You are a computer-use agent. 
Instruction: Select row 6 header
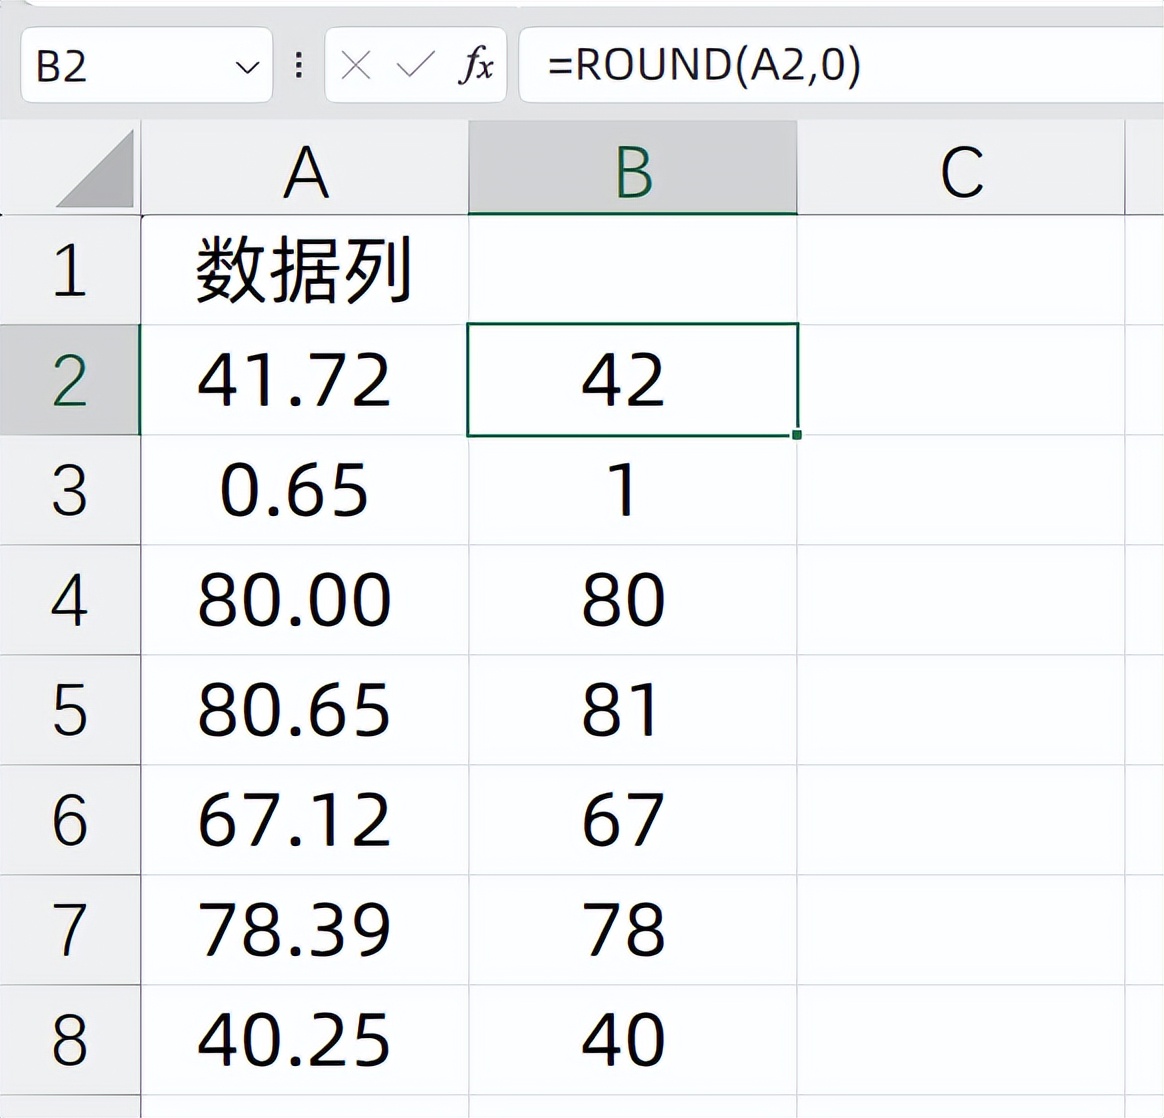coord(70,820)
